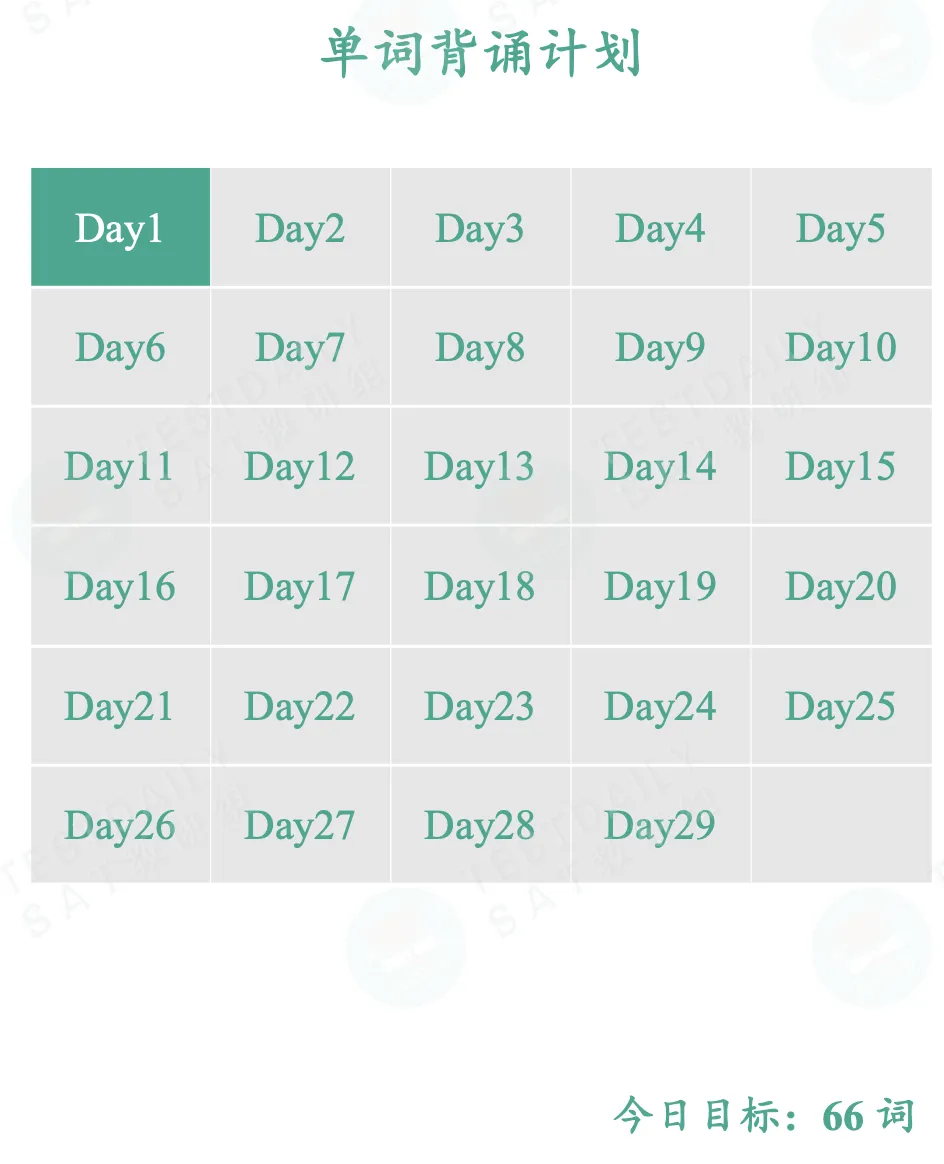Tap the Day5 study cell
944x1164 pixels.
pos(841,228)
